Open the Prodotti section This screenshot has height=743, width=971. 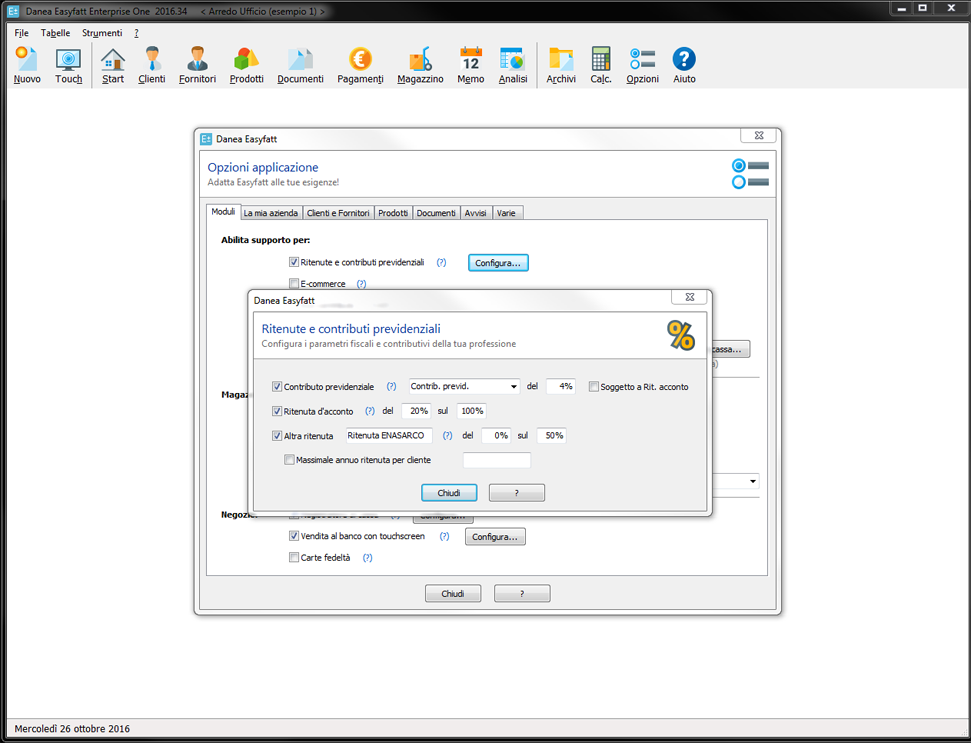pyautogui.click(x=246, y=65)
